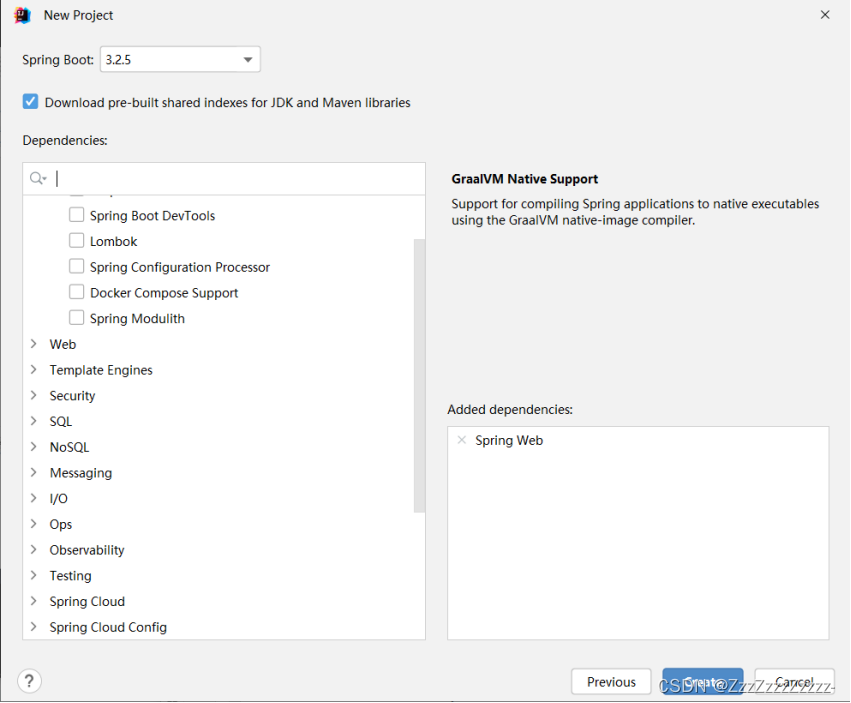Click the Spring Boot DevTools label
Viewport: 851px width, 703px height.
(153, 216)
